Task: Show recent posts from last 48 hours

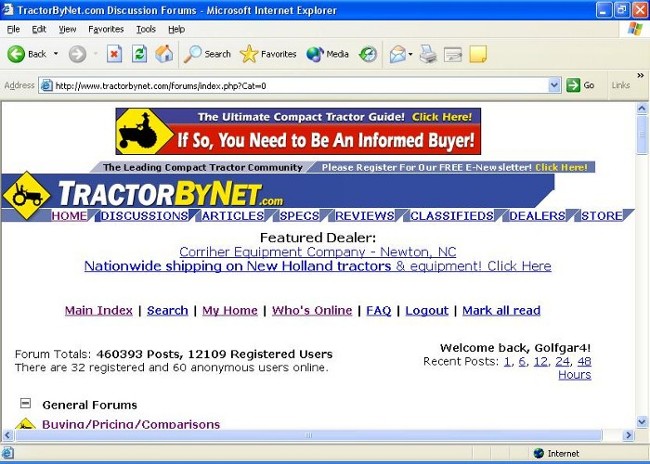Action: (584, 362)
